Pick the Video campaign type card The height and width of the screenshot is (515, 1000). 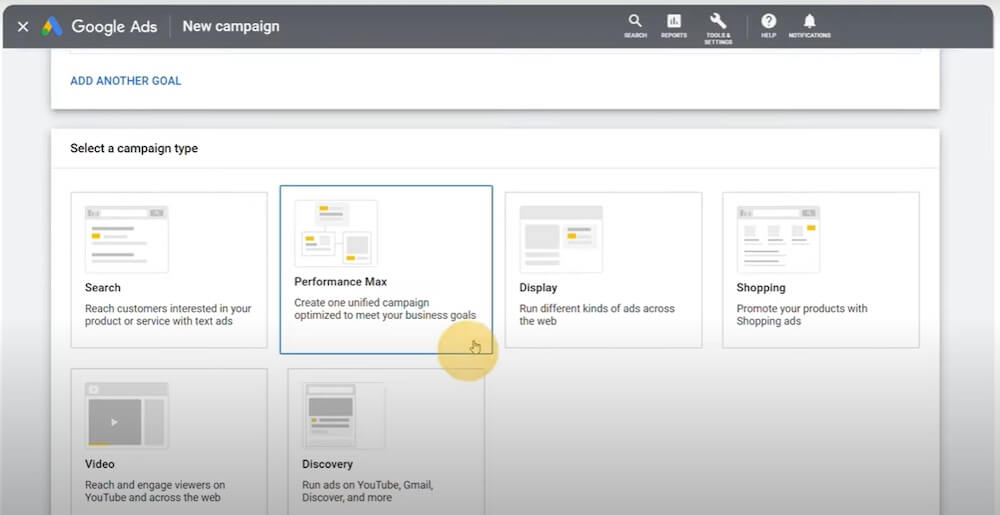point(169,442)
